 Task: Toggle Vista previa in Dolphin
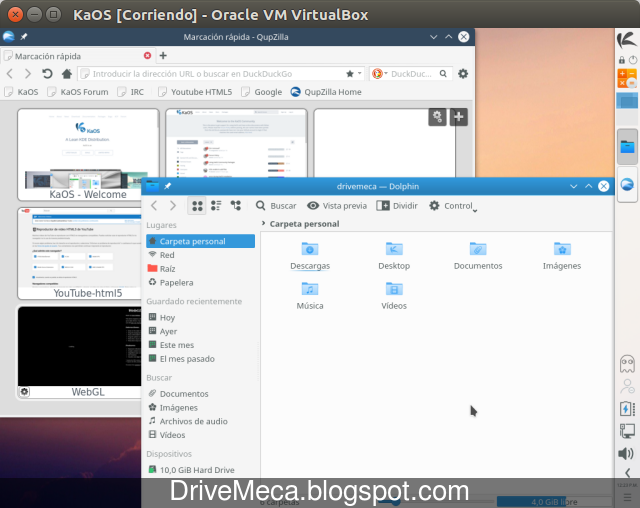click(x=337, y=206)
